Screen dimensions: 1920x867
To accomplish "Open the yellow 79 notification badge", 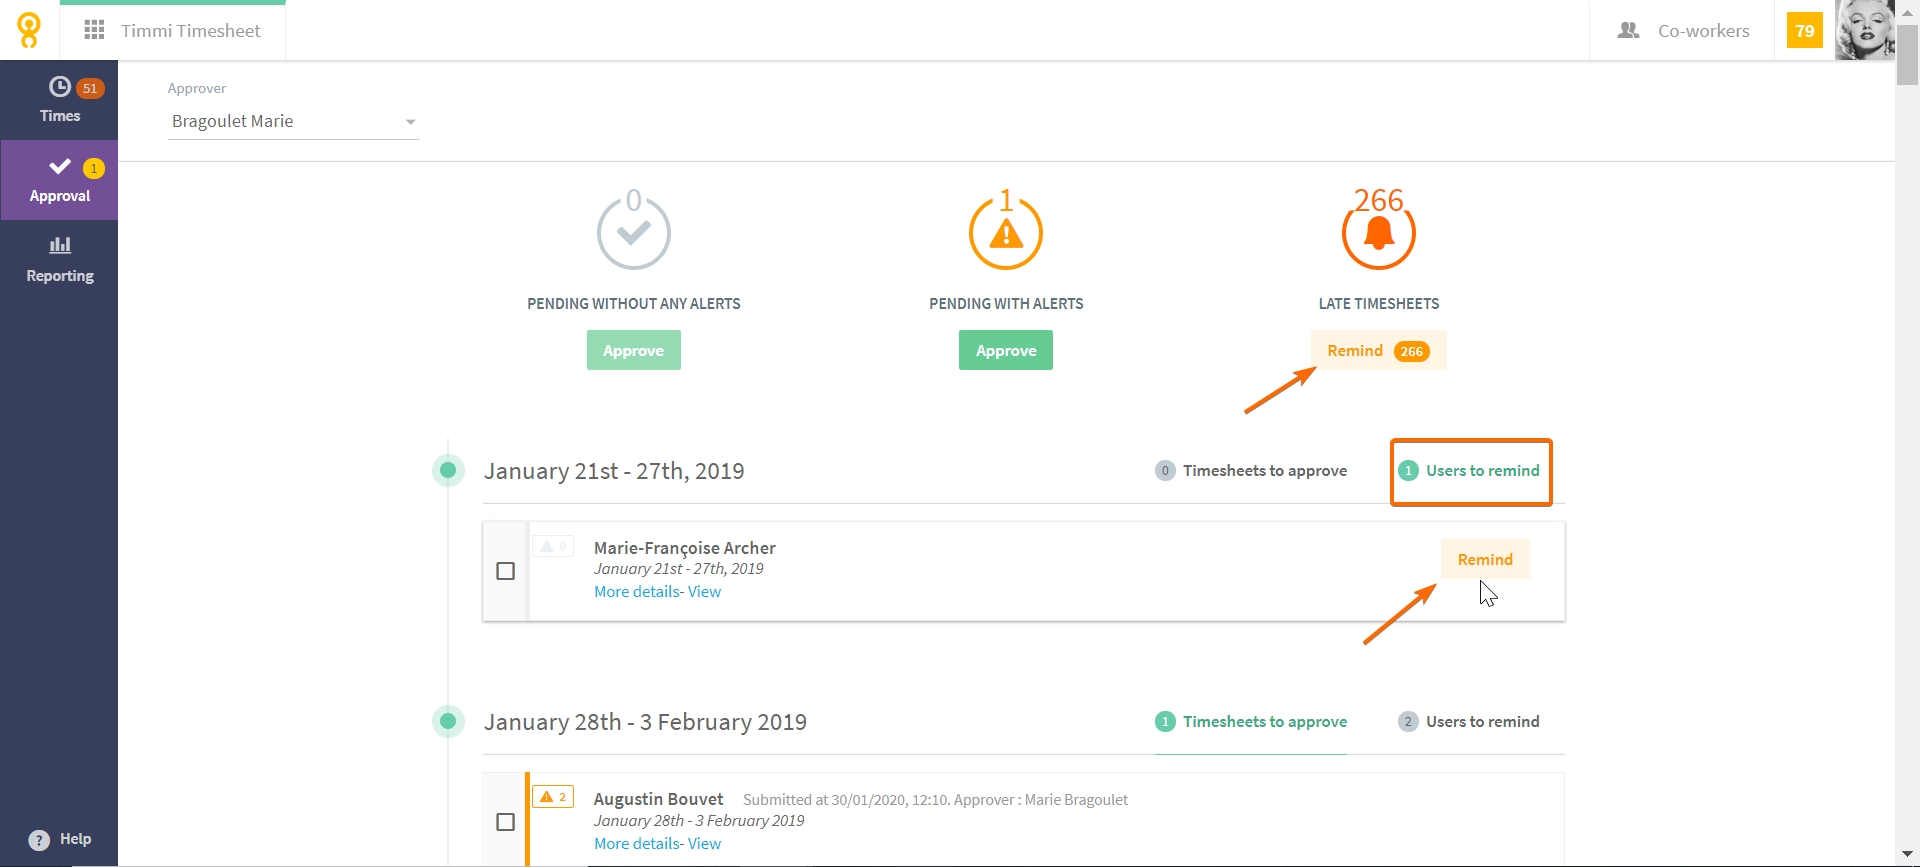I will point(1805,31).
